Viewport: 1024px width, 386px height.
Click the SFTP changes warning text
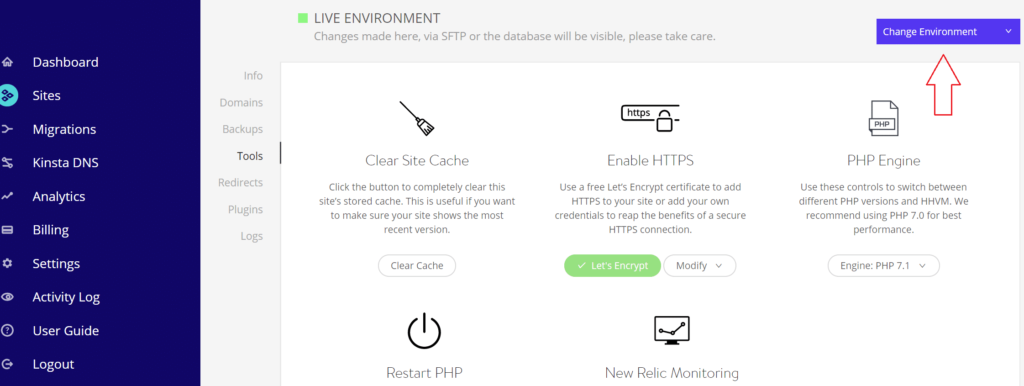pyautogui.click(x=515, y=37)
